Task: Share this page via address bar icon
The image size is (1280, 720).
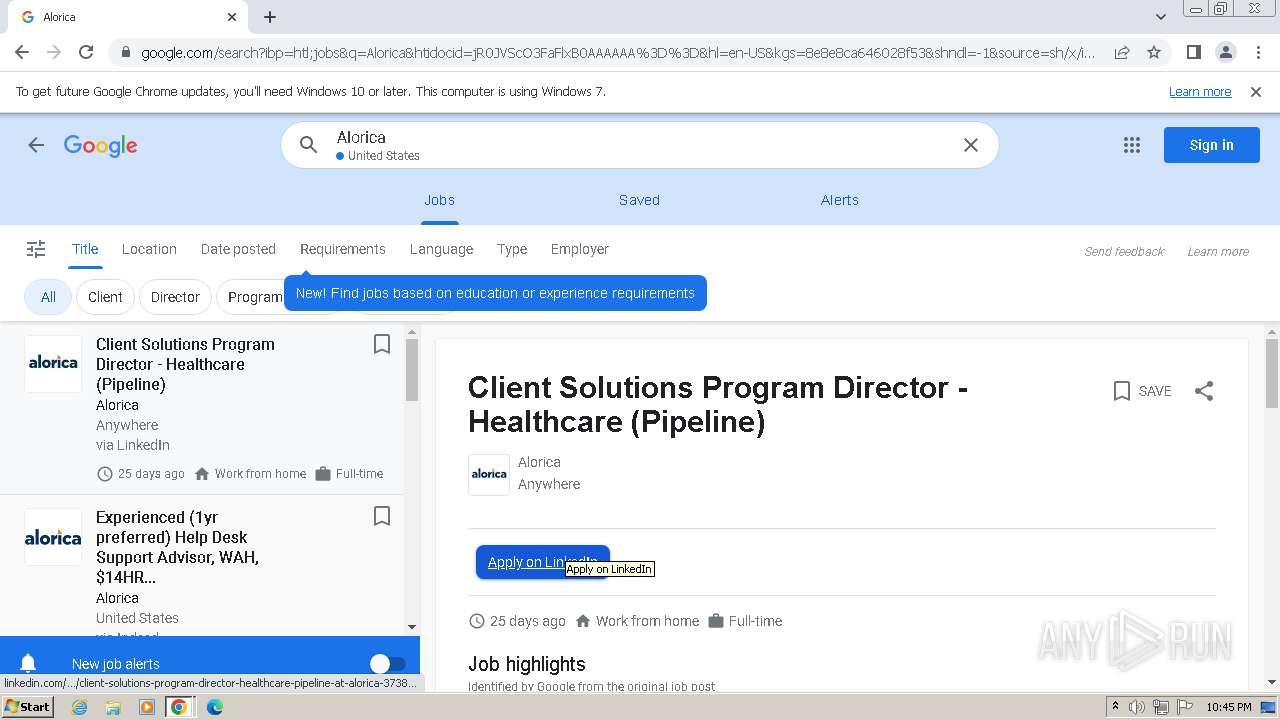Action: 1122,52
